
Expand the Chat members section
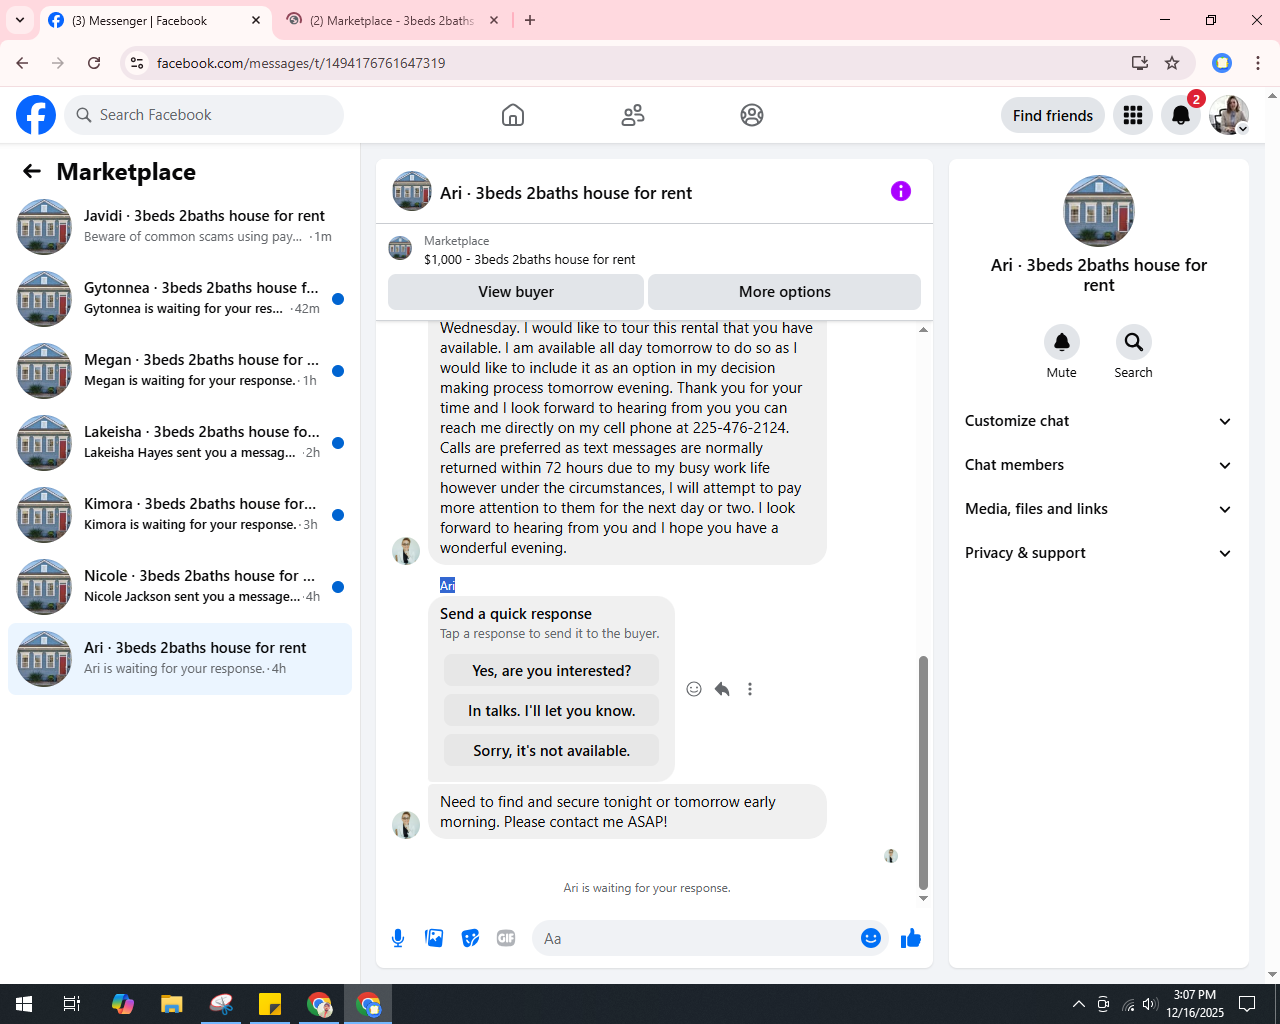click(x=1099, y=465)
